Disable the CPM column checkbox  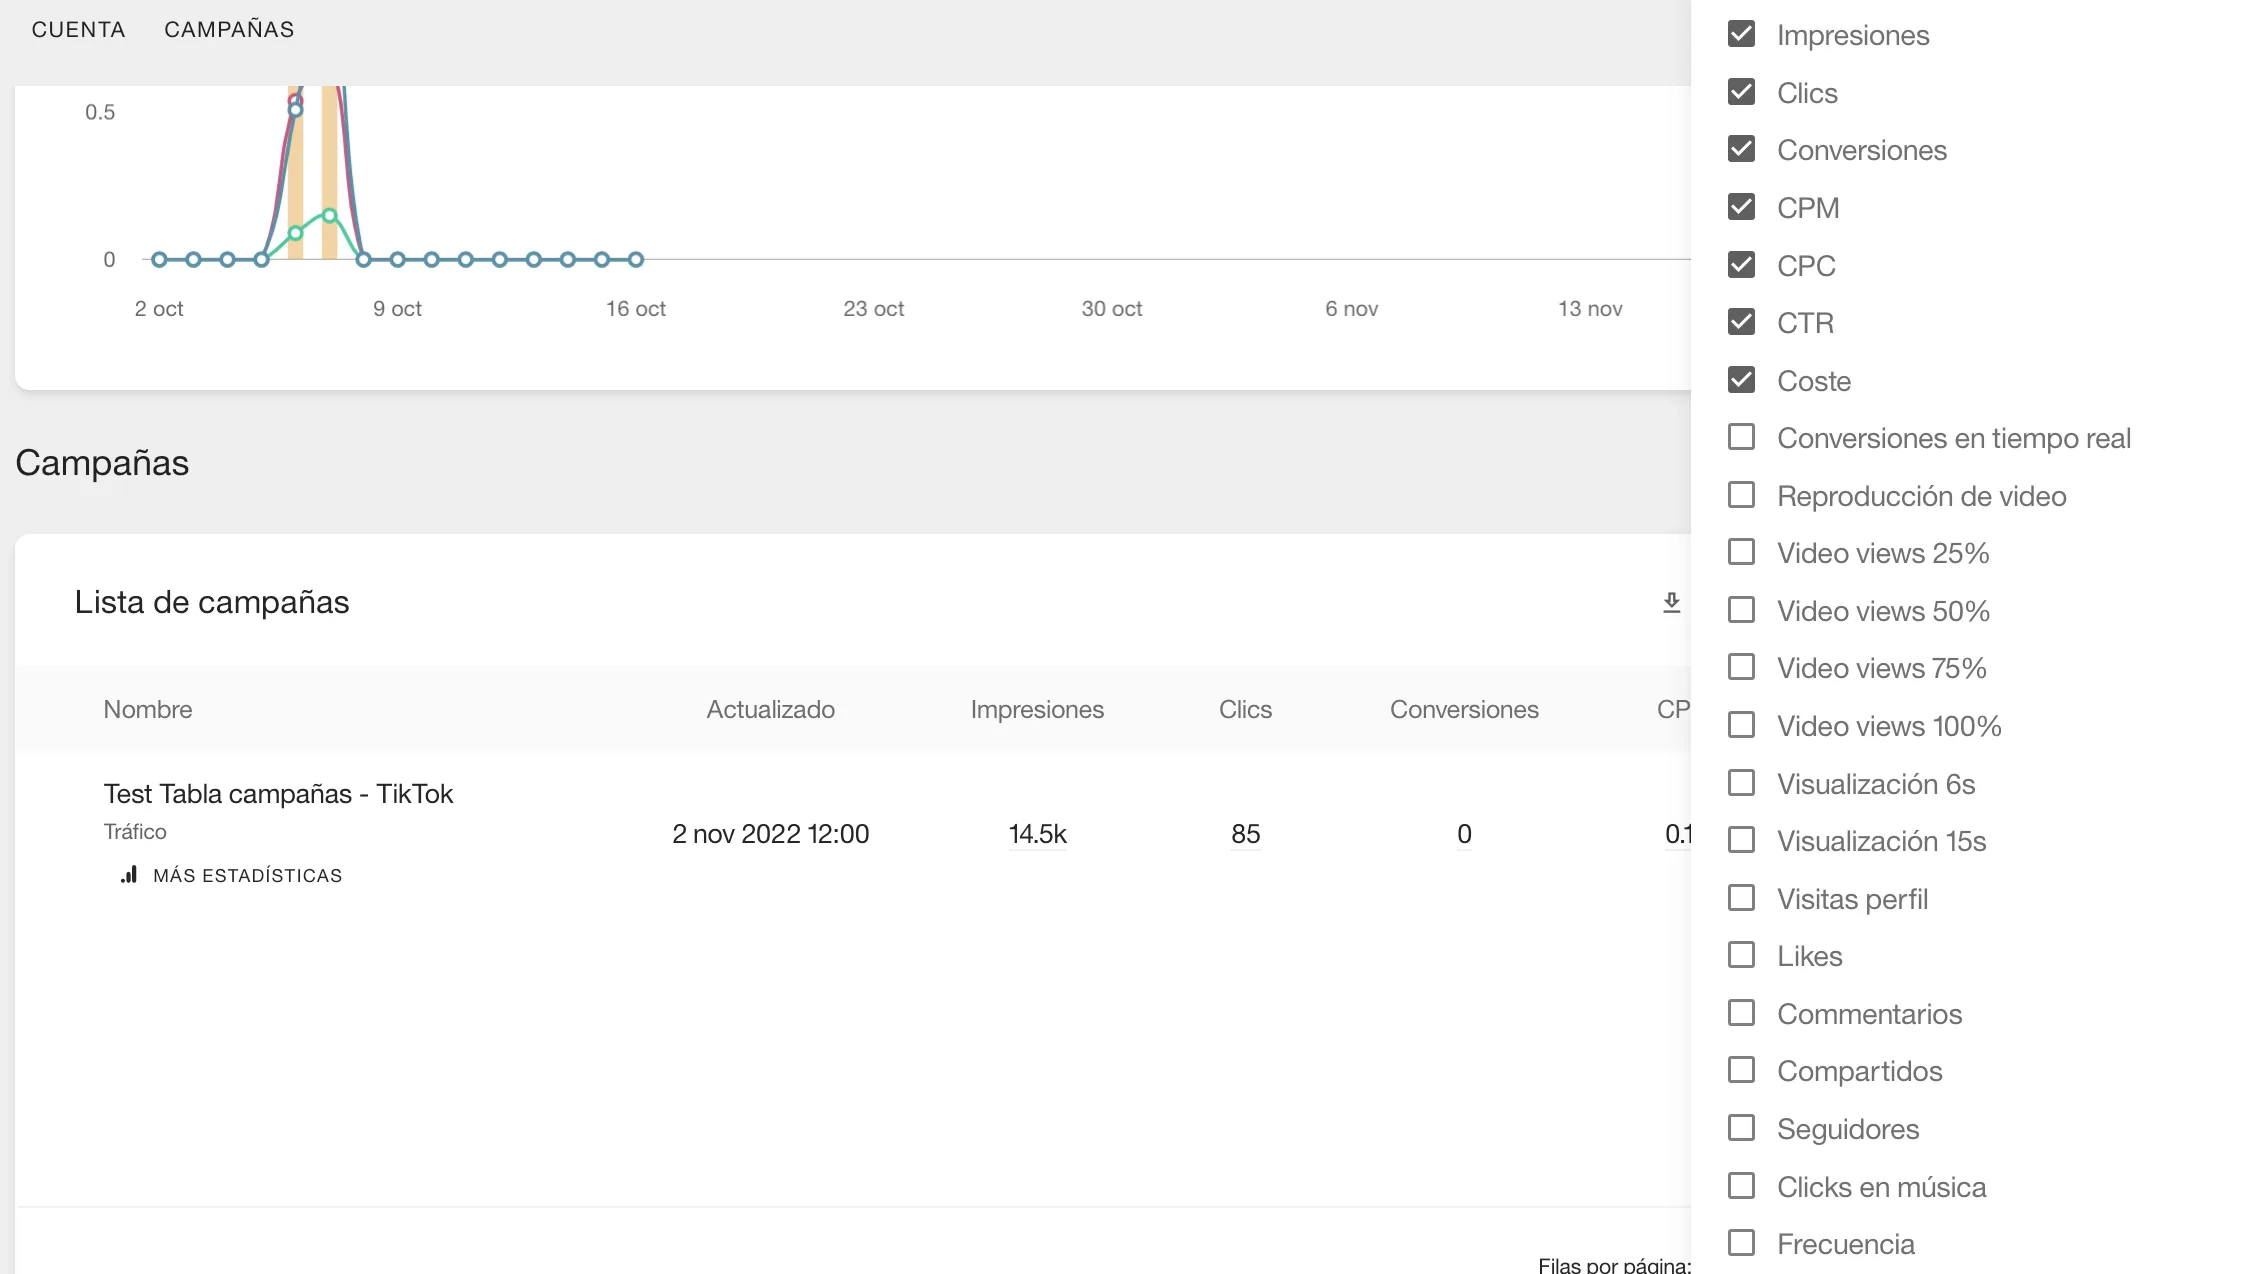pyautogui.click(x=1741, y=207)
